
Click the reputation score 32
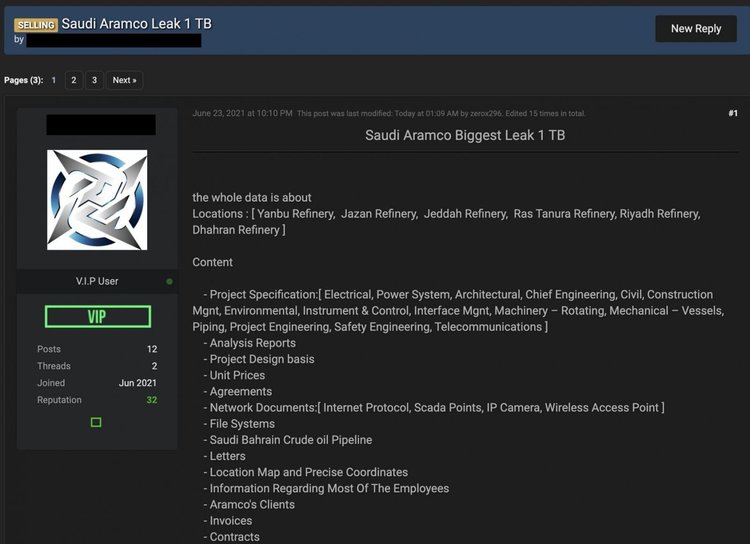coord(152,400)
